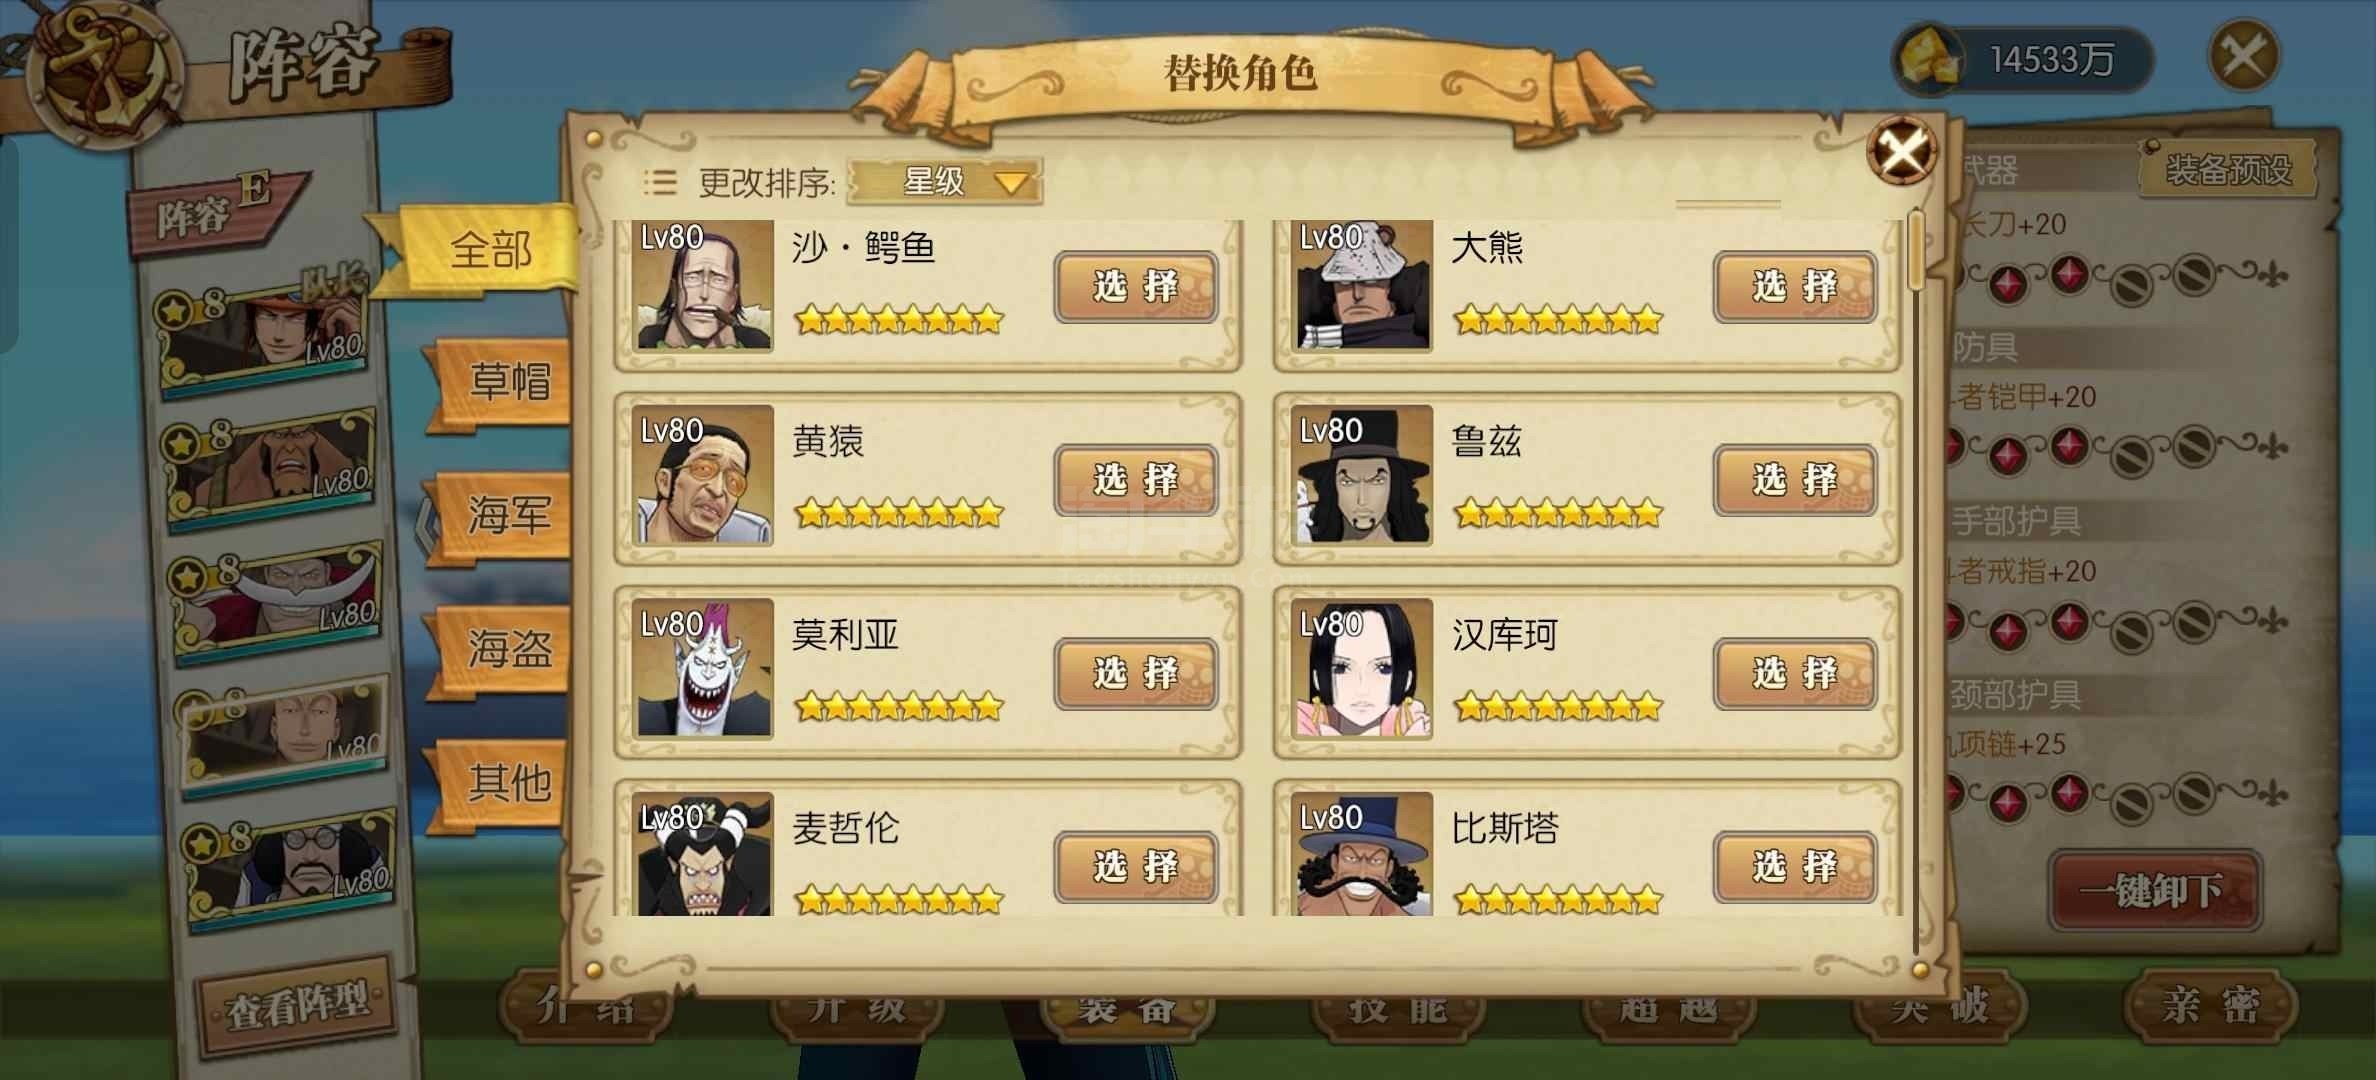This screenshot has height=1080, width=2376.
Task: Click 选择 next to 鲁兹
Action: point(1795,480)
